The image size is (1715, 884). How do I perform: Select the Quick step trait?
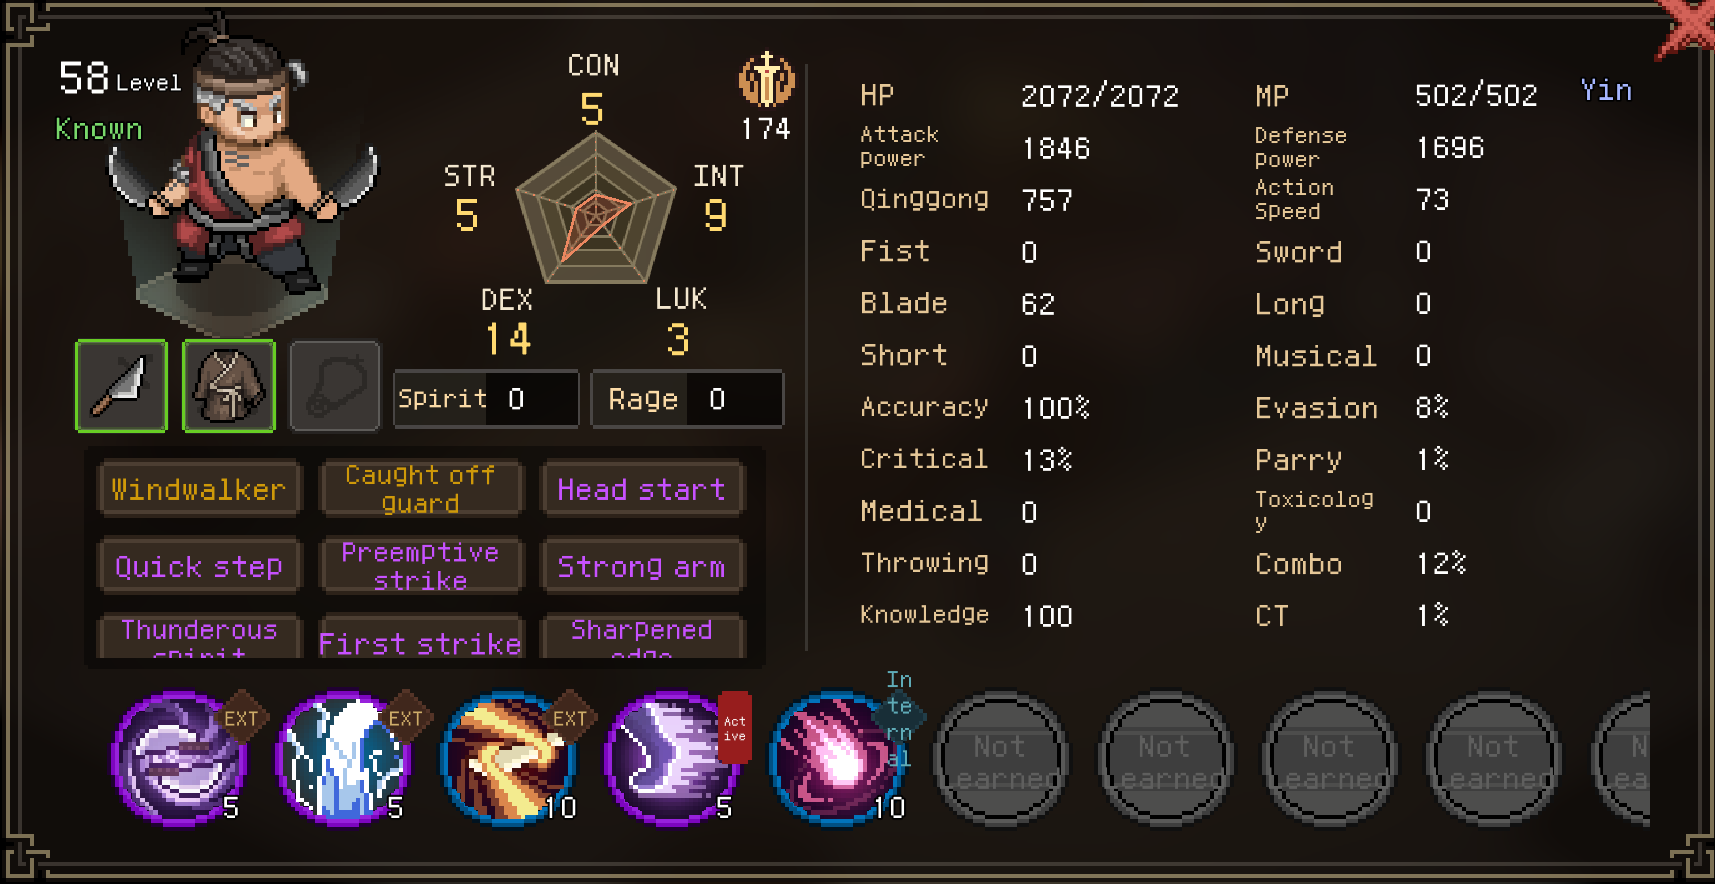[199, 566]
